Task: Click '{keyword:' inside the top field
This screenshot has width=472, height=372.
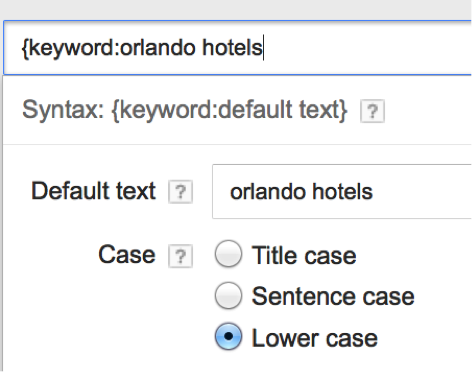Action: [x=71, y=48]
